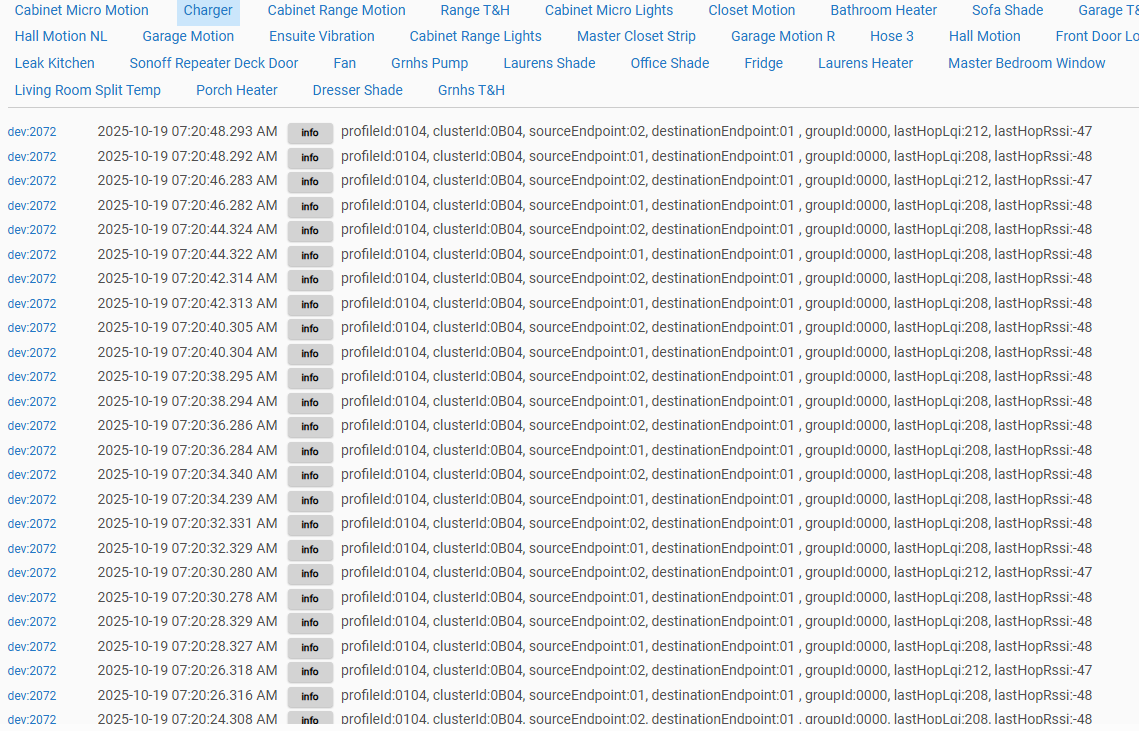Follow dev:2072 link for 07:20:34.340 entry
Image resolution: width=1139 pixels, height=731 pixels.
pos(32,475)
